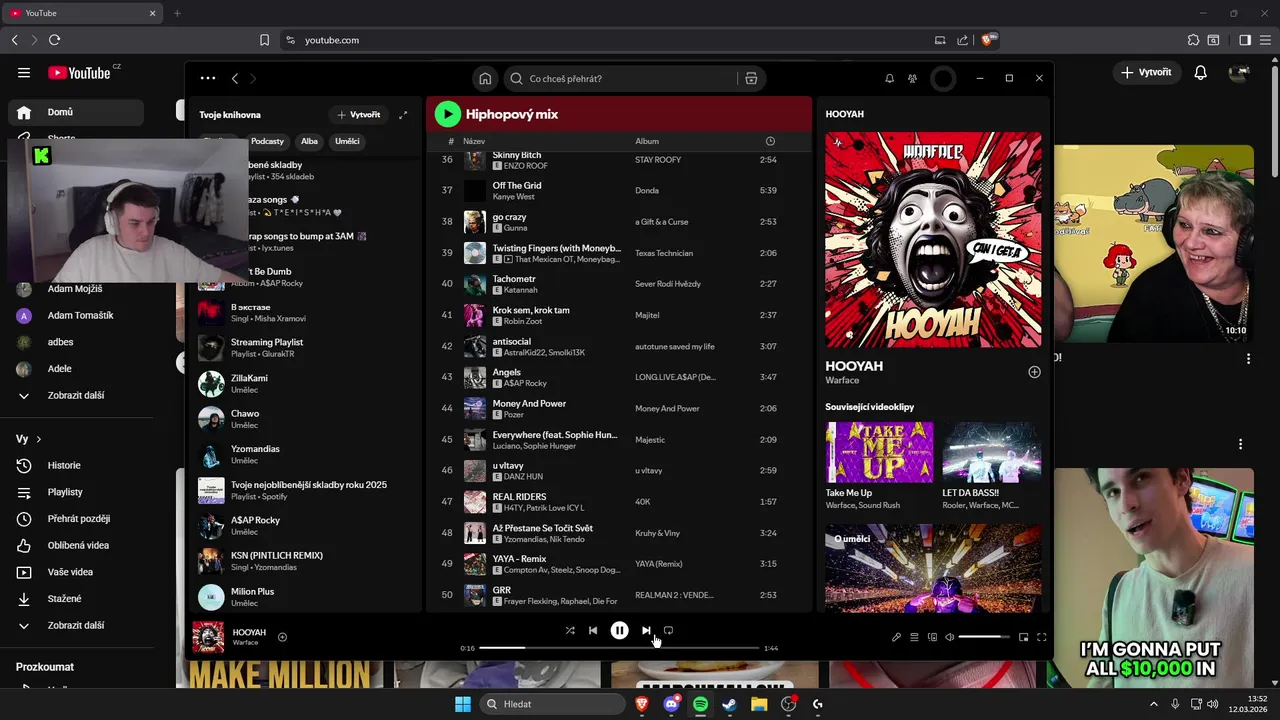Image resolution: width=1280 pixels, height=720 pixels.
Task: Open Spotify from Windows taskbar
Action: point(700,704)
